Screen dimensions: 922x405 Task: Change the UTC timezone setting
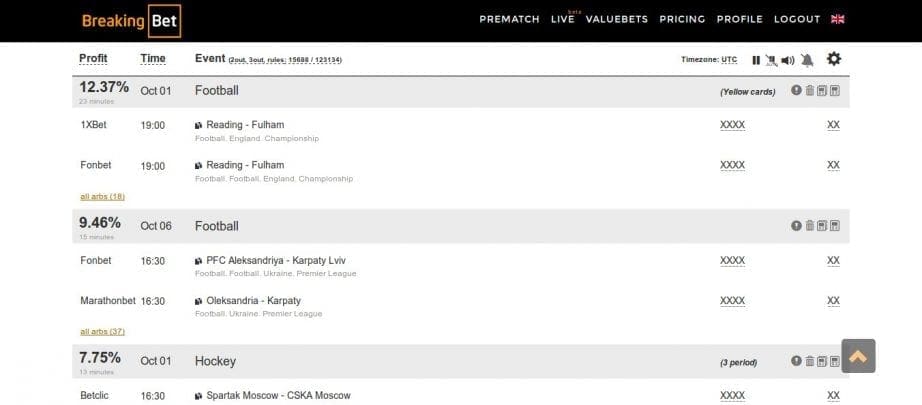(729, 59)
